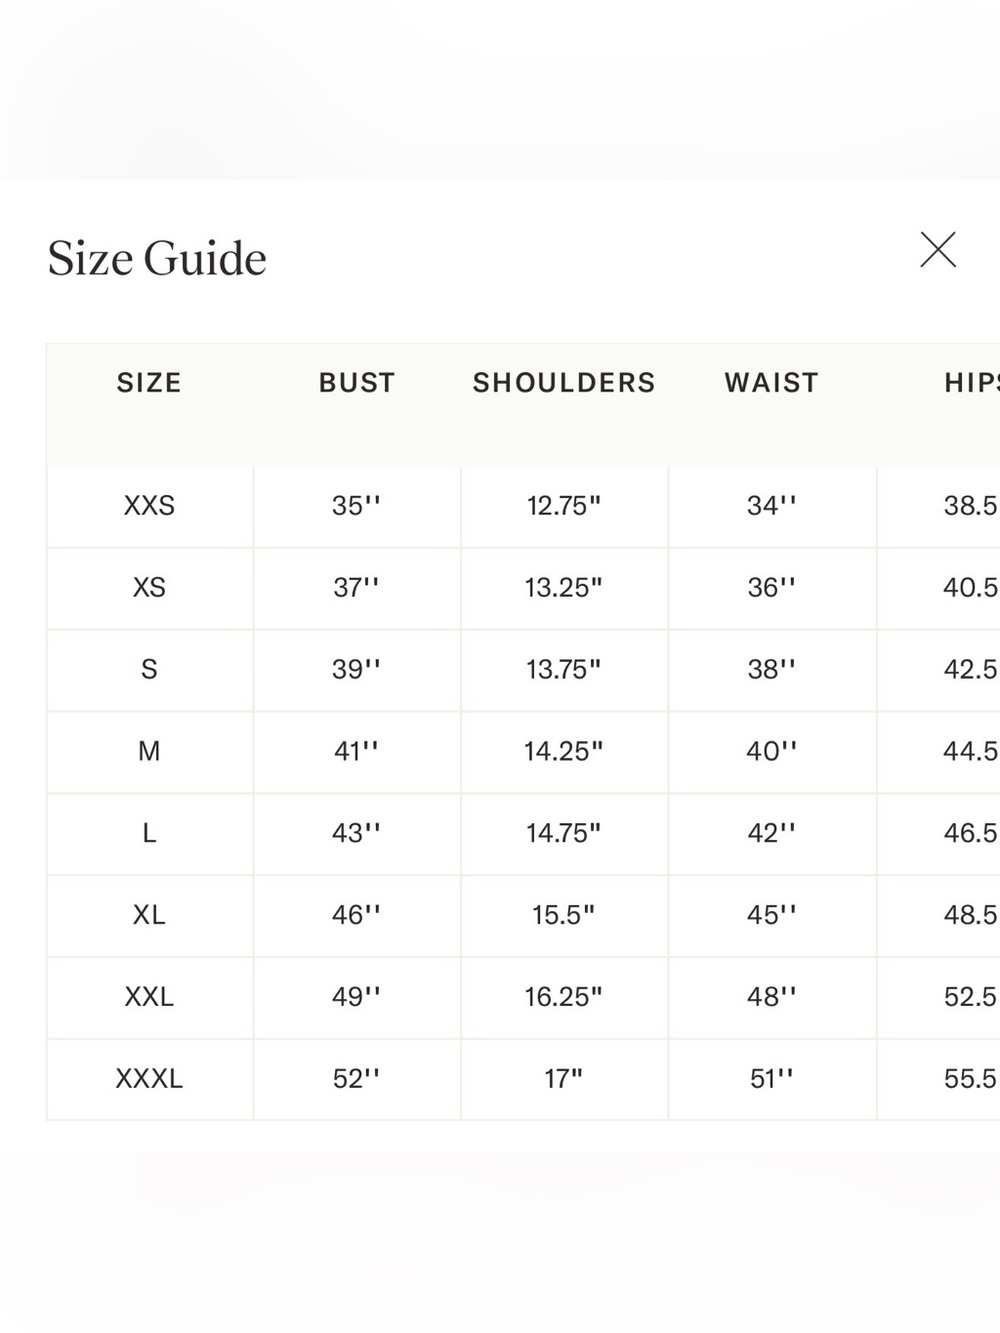1000x1333 pixels.
Task: Click the Size Guide title text
Action: tap(157, 258)
